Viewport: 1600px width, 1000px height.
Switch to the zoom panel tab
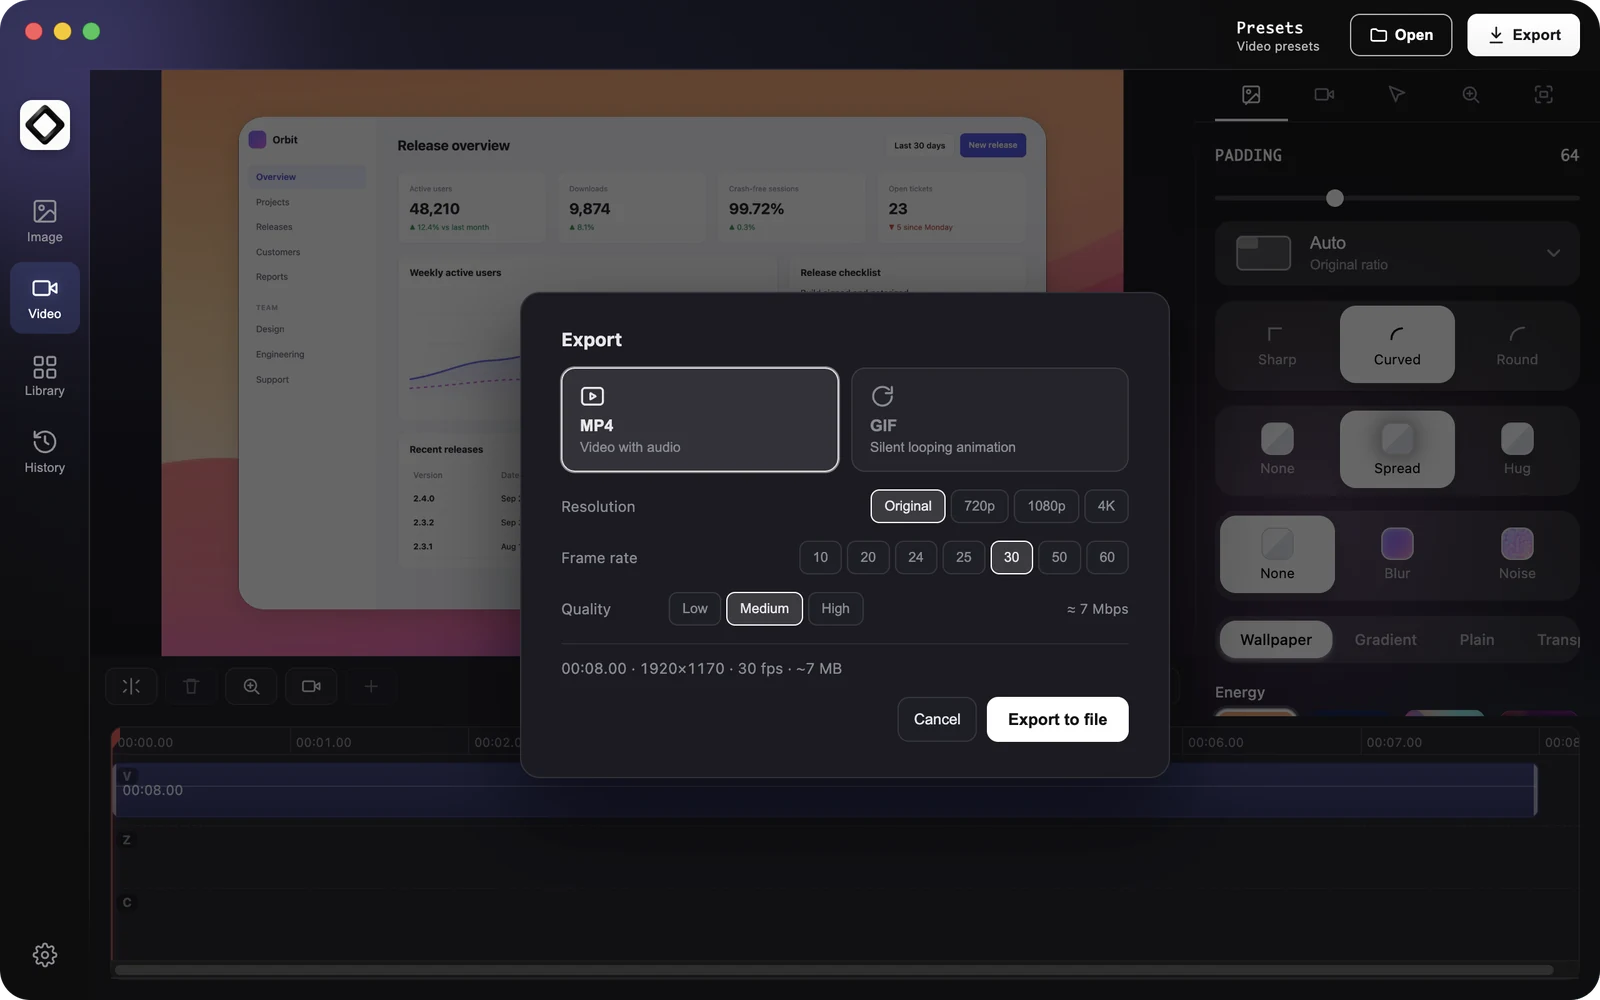[1470, 95]
